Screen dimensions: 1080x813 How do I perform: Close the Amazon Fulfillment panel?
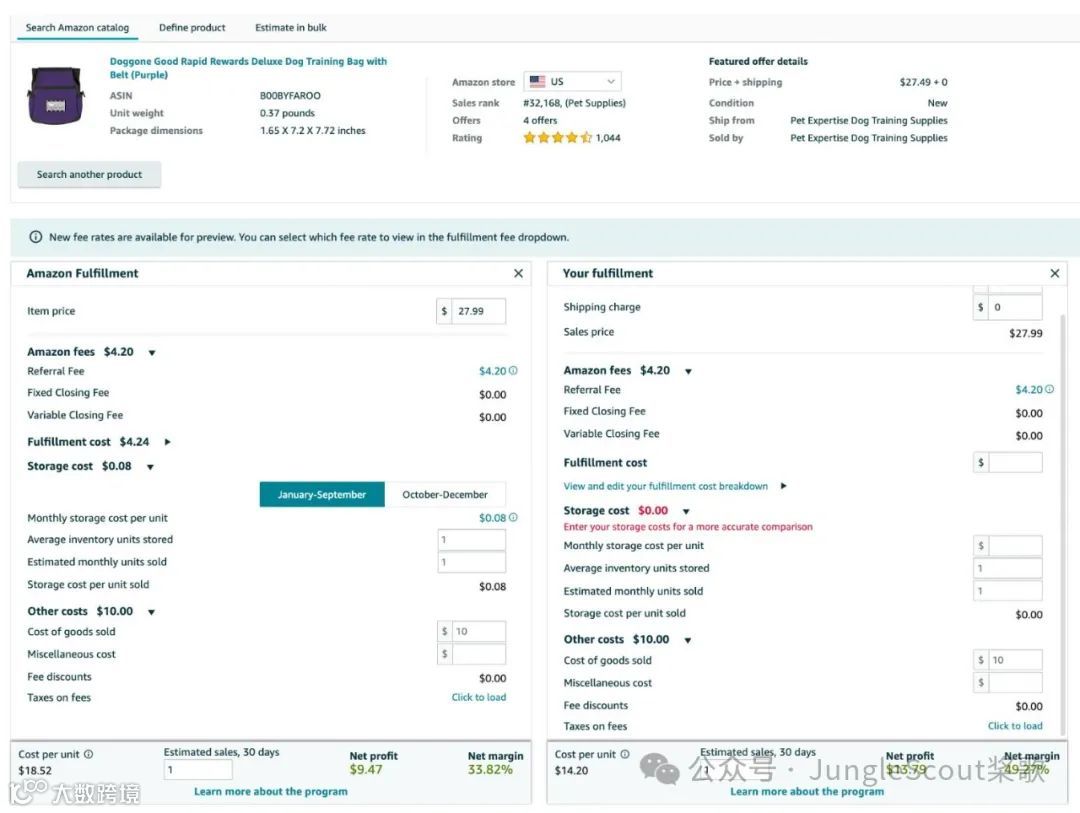(518, 274)
